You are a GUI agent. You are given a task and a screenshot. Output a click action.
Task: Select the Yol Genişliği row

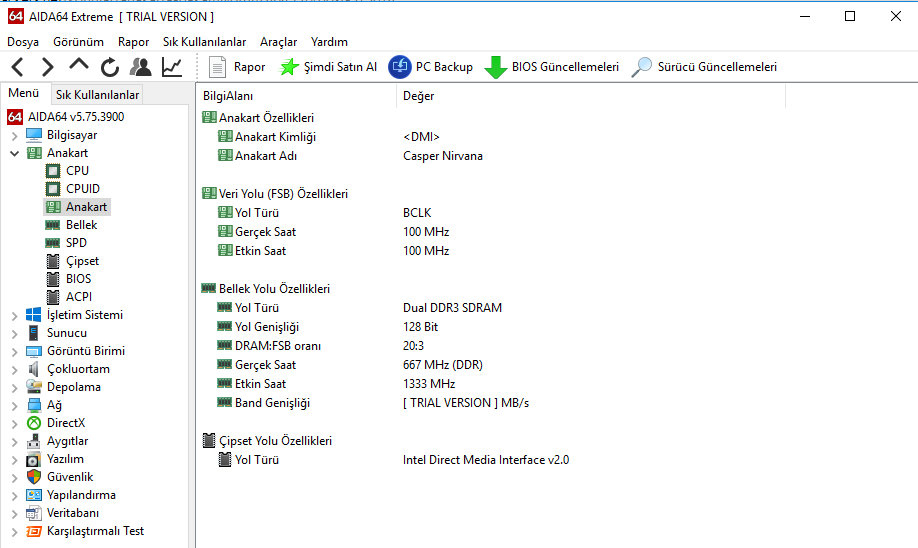tap(492, 327)
